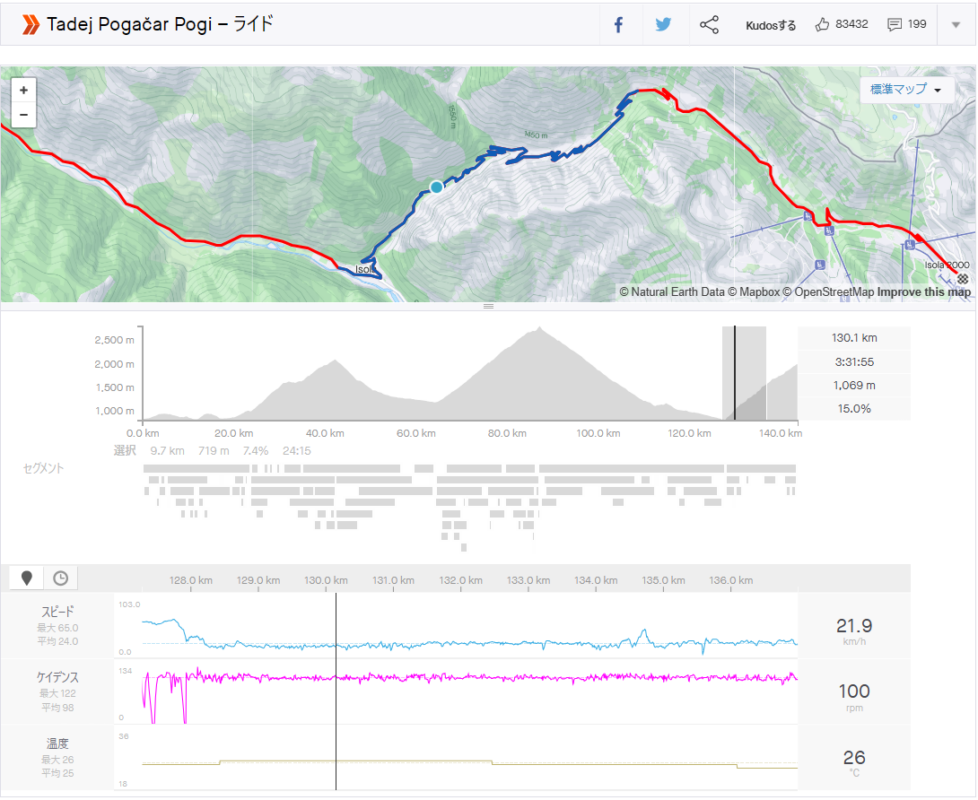Zoom out on the map

pos(23,115)
